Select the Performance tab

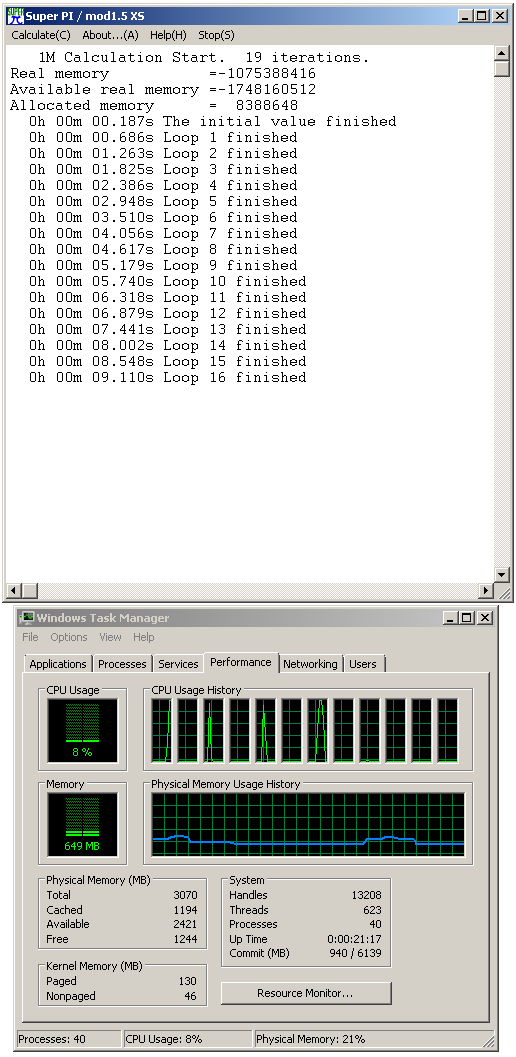(241, 662)
